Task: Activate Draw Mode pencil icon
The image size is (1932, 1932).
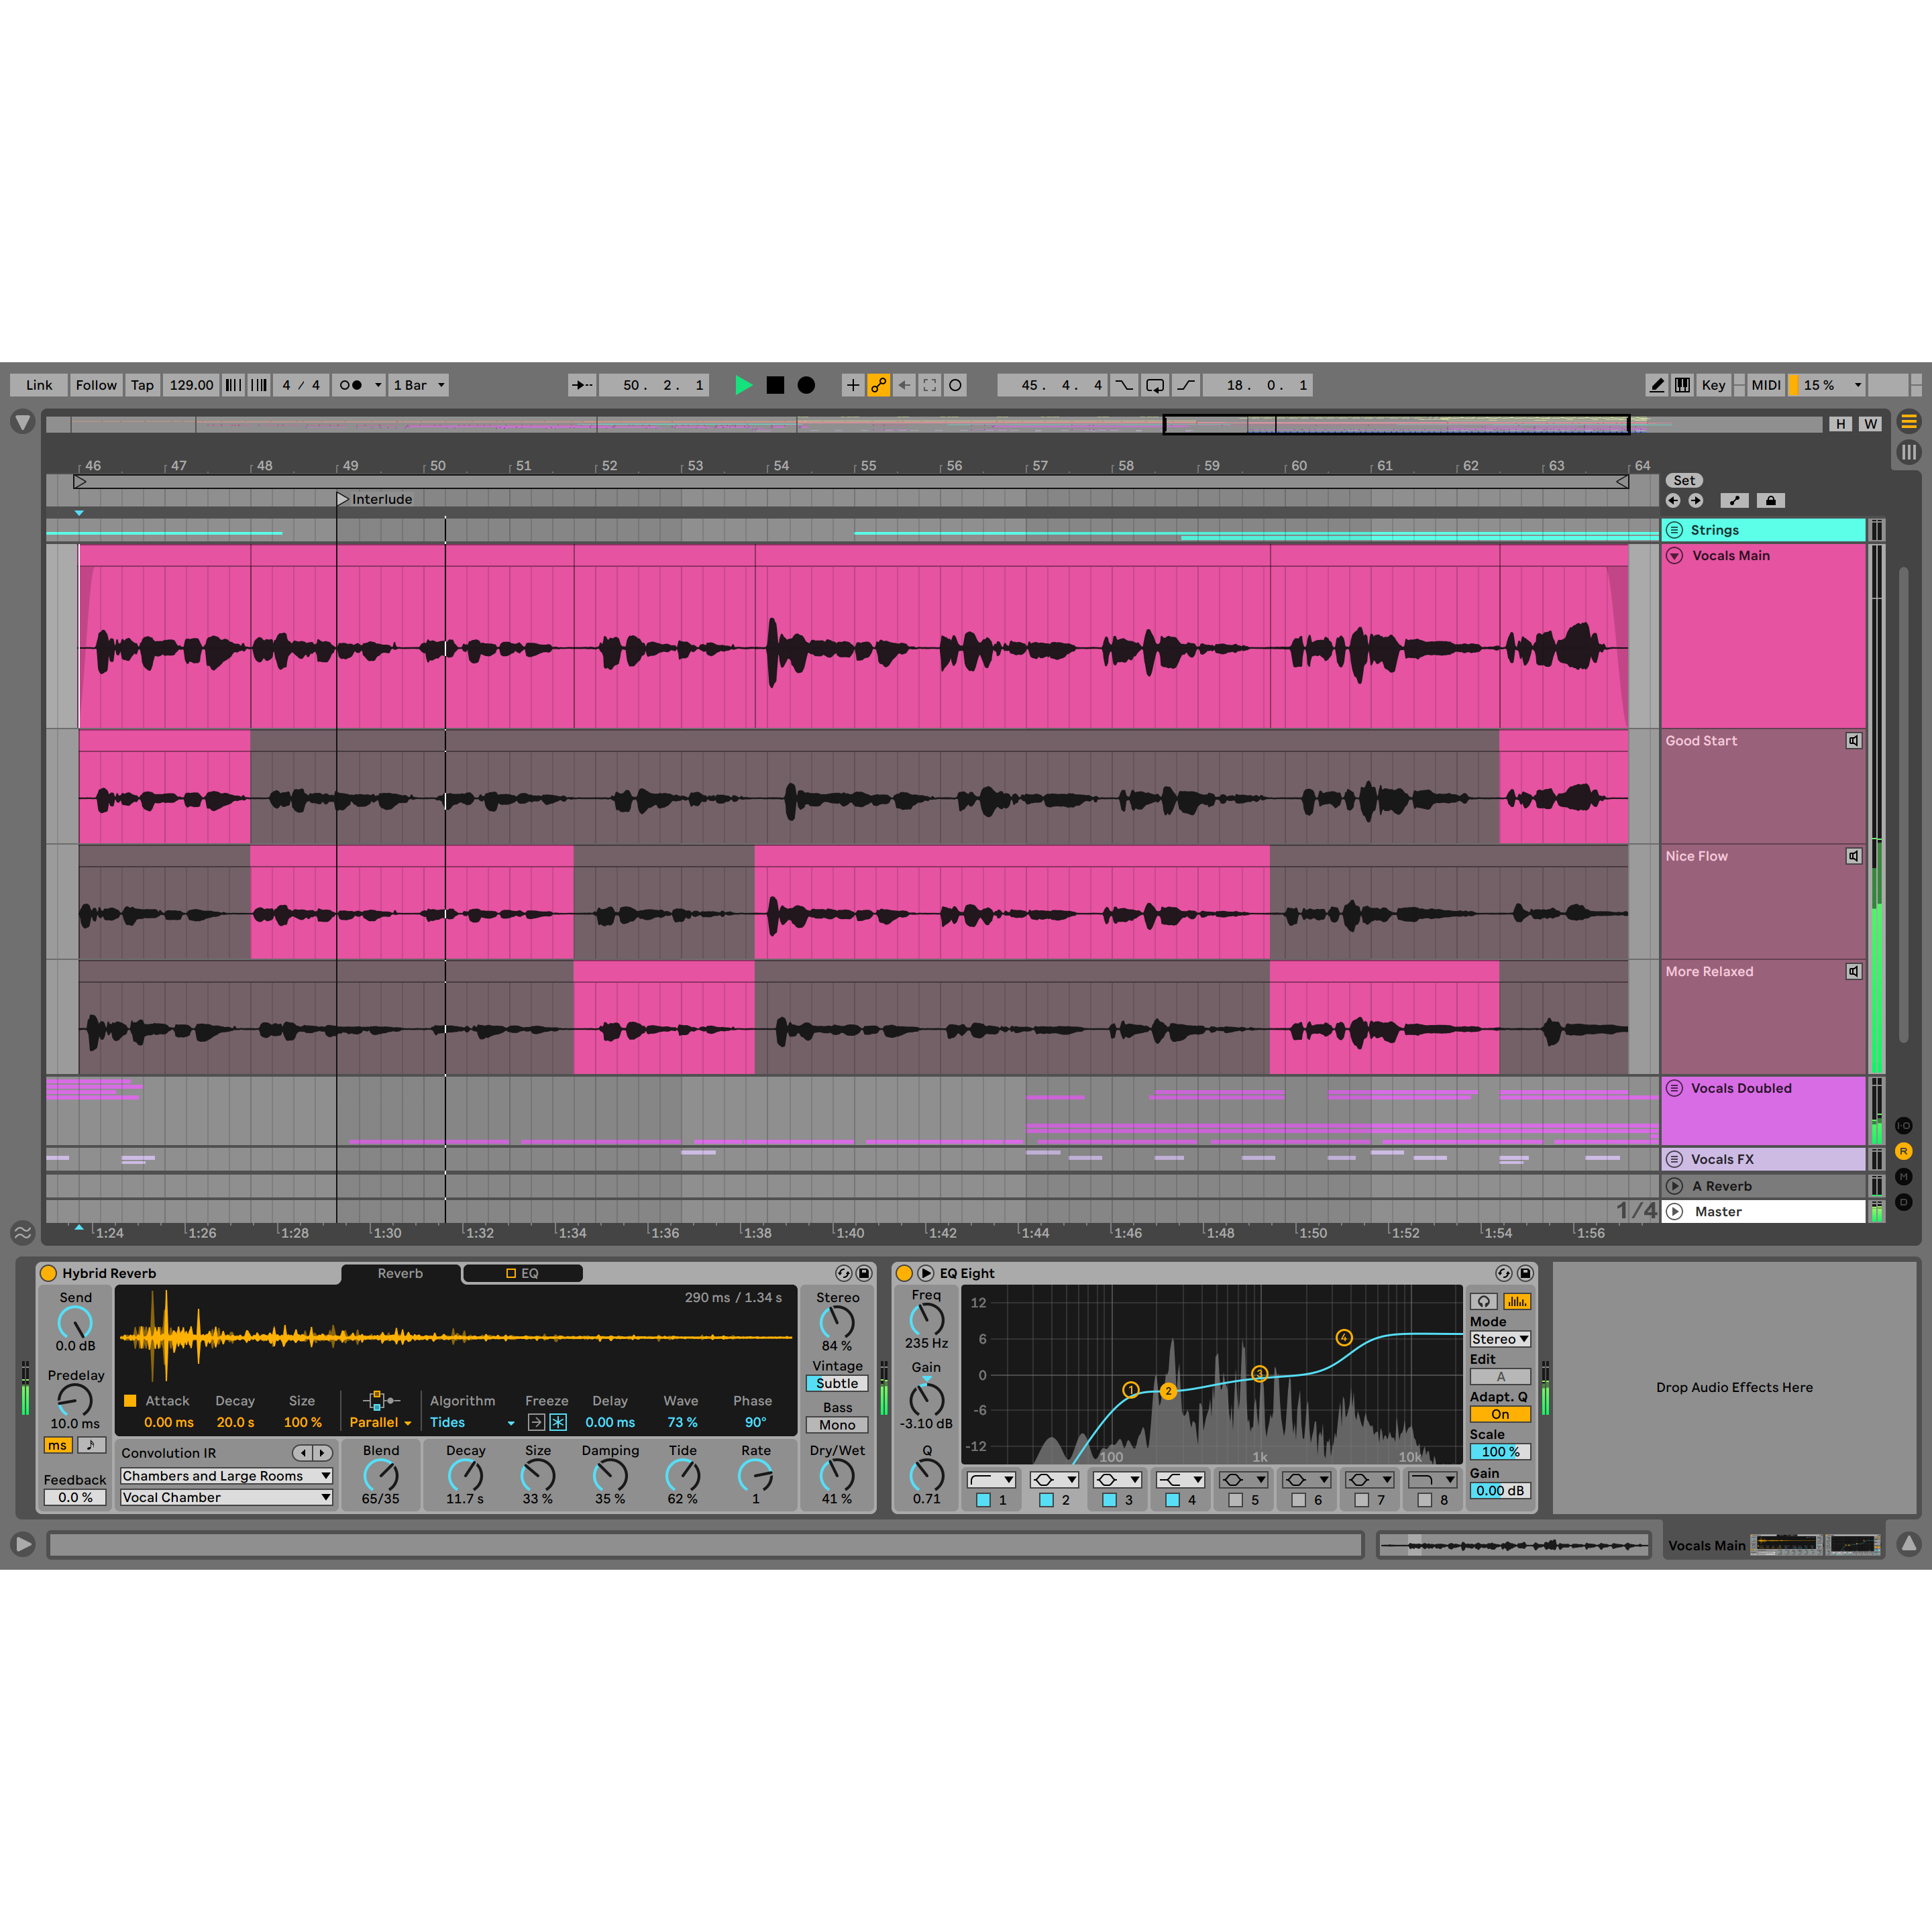Action: click(1656, 385)
